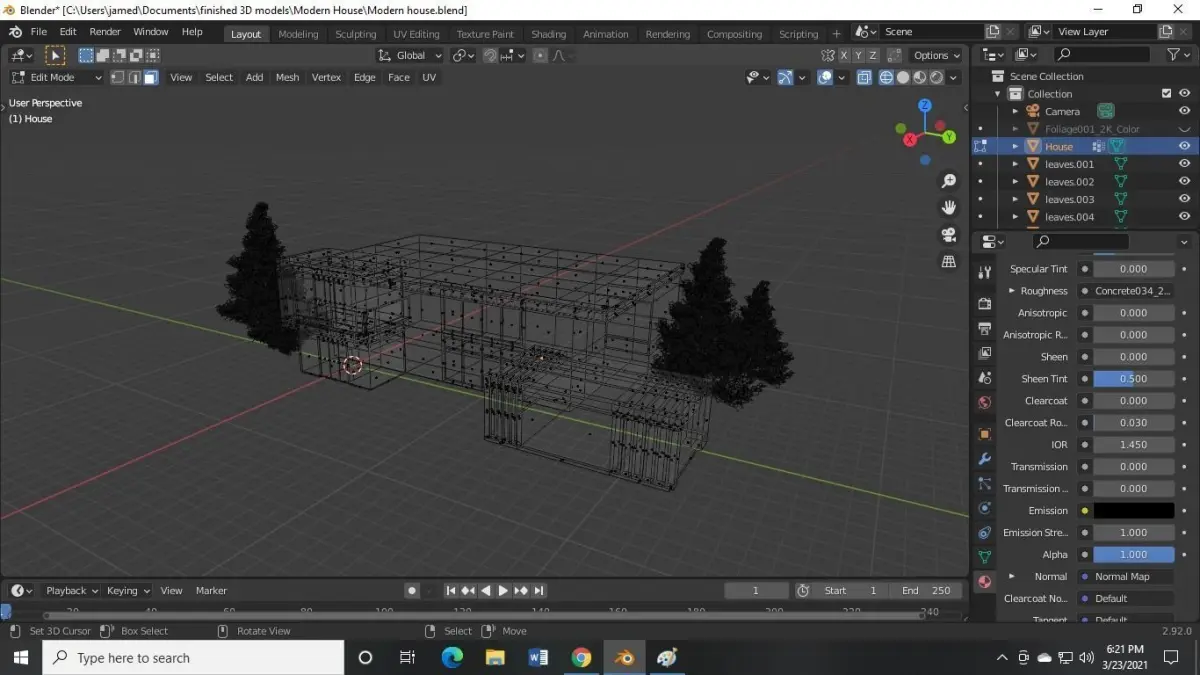Open the outliner filter dropdown
1200x675 pixels.
click(1179, 54)
